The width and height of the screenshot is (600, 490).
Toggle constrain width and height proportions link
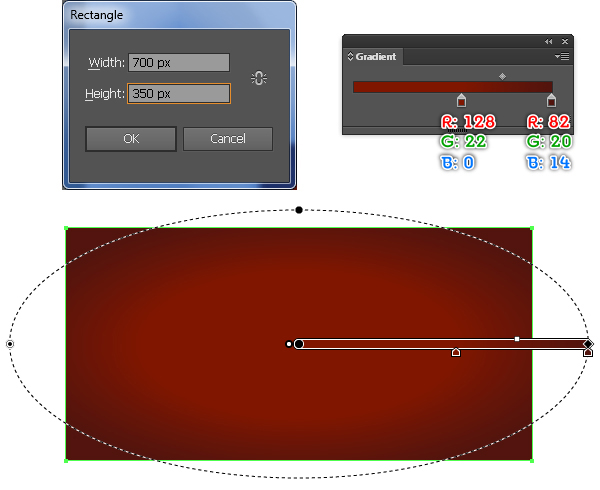(259, 78)
